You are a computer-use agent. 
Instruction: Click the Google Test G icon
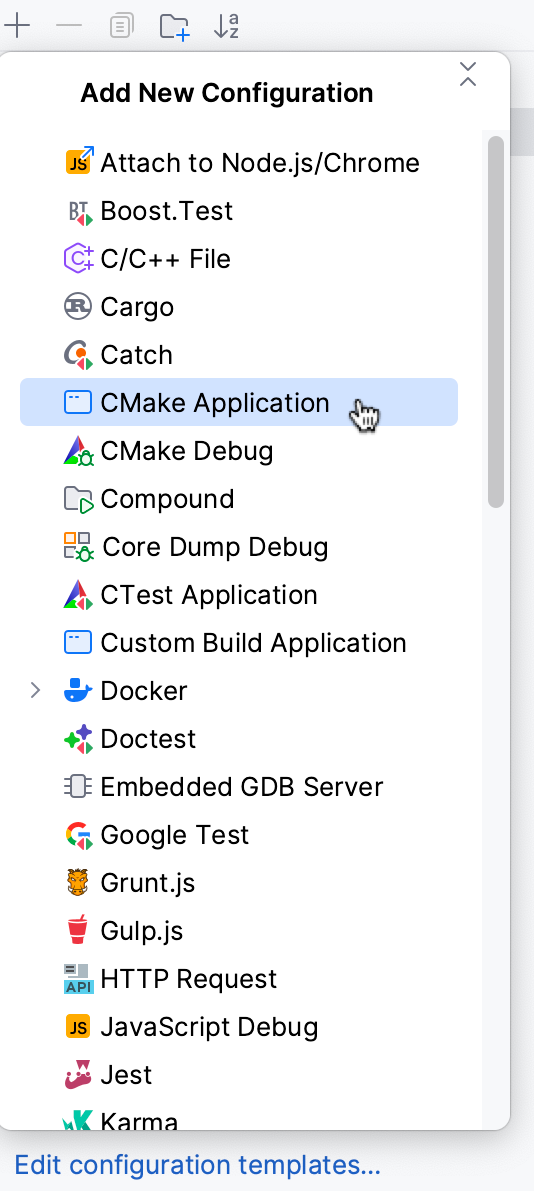[x=78, y=835]
